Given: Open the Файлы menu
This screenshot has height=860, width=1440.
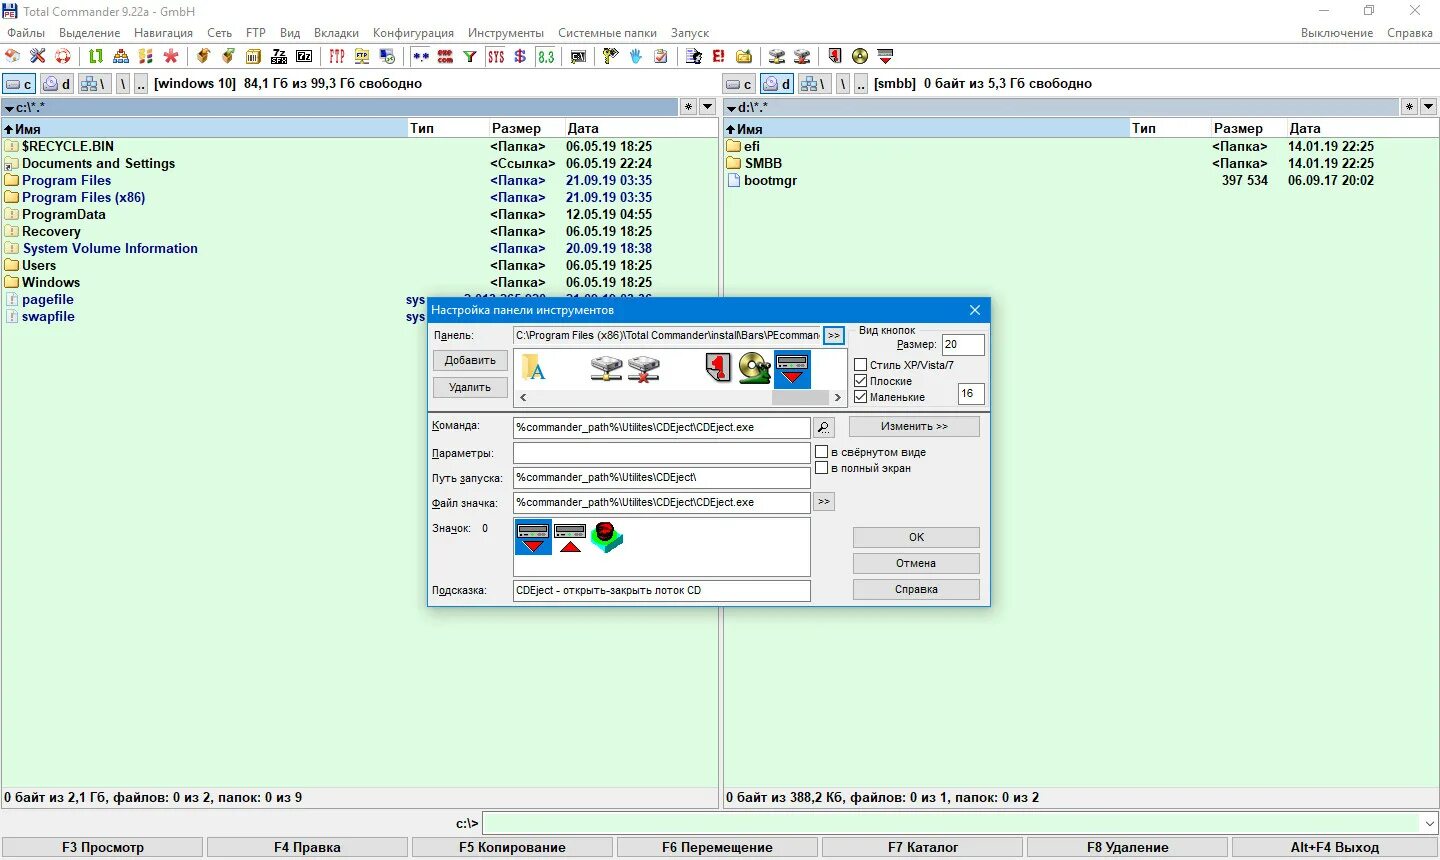Looking at the screenshot, I should (26, 33).
